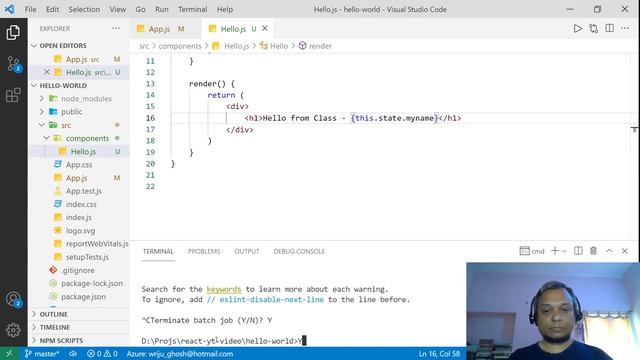Open the File menu

31,9
